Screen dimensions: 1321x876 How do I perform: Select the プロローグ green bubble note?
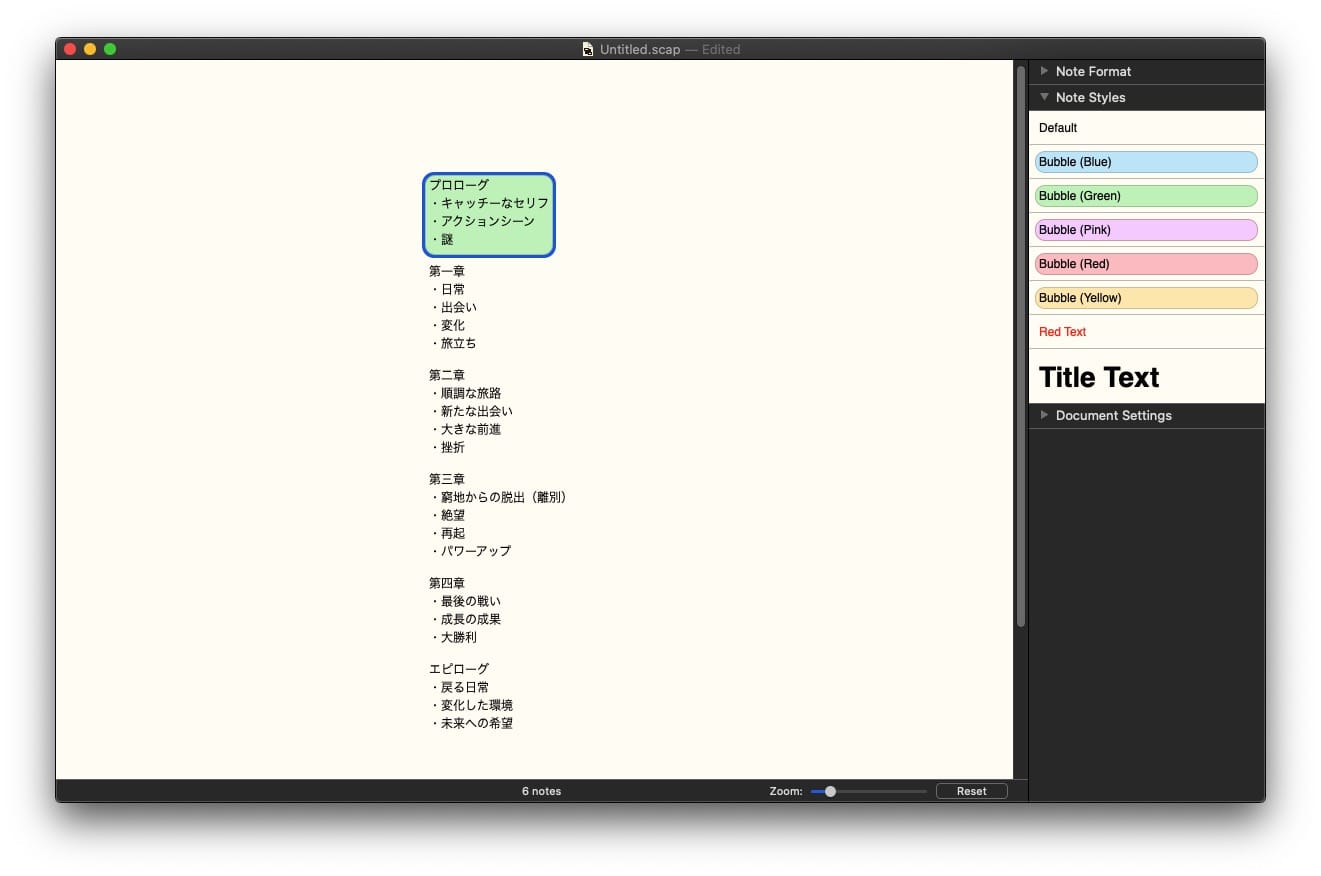pos(488,214)
